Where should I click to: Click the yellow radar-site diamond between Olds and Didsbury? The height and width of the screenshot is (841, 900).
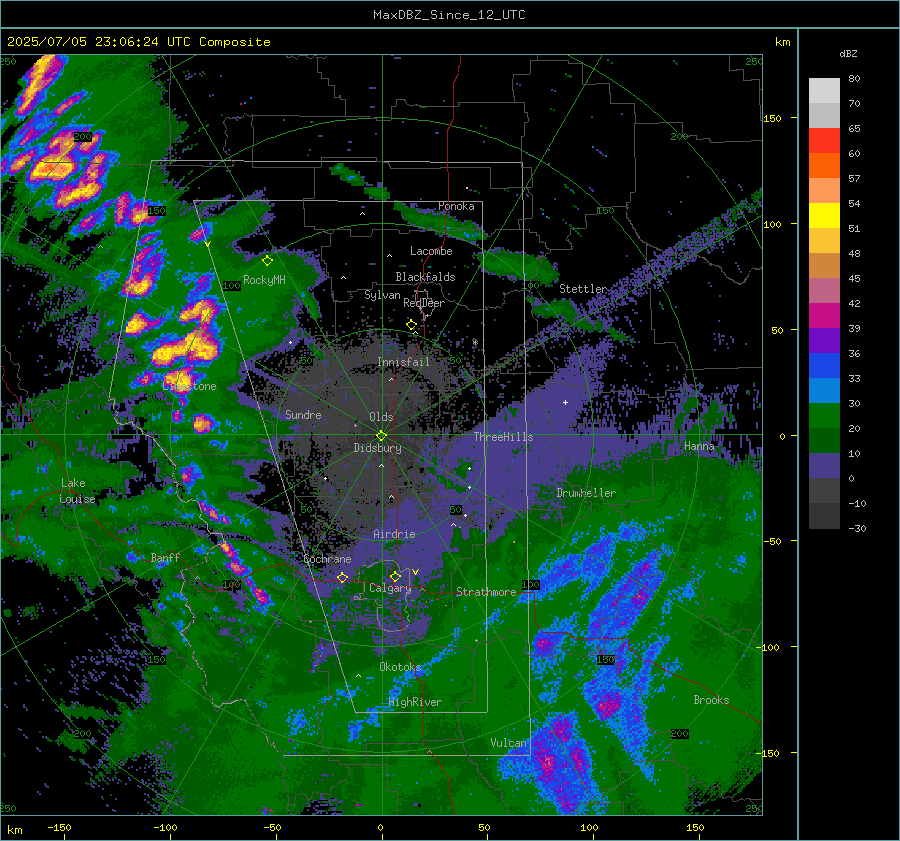382,436
